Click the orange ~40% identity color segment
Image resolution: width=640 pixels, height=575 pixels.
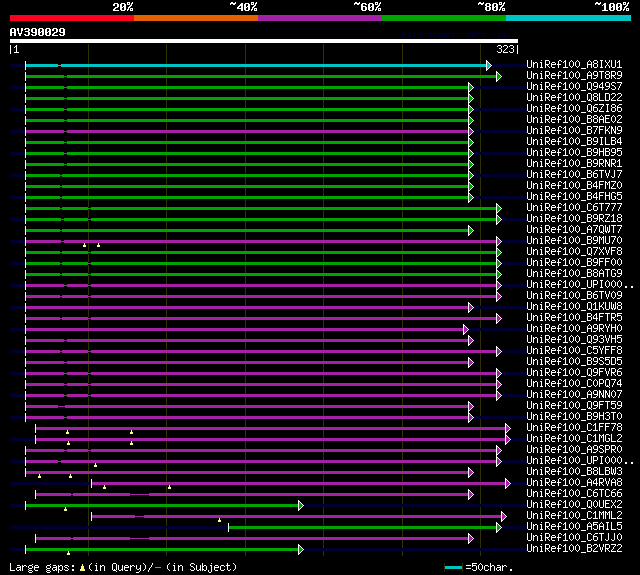coord(196,18)
